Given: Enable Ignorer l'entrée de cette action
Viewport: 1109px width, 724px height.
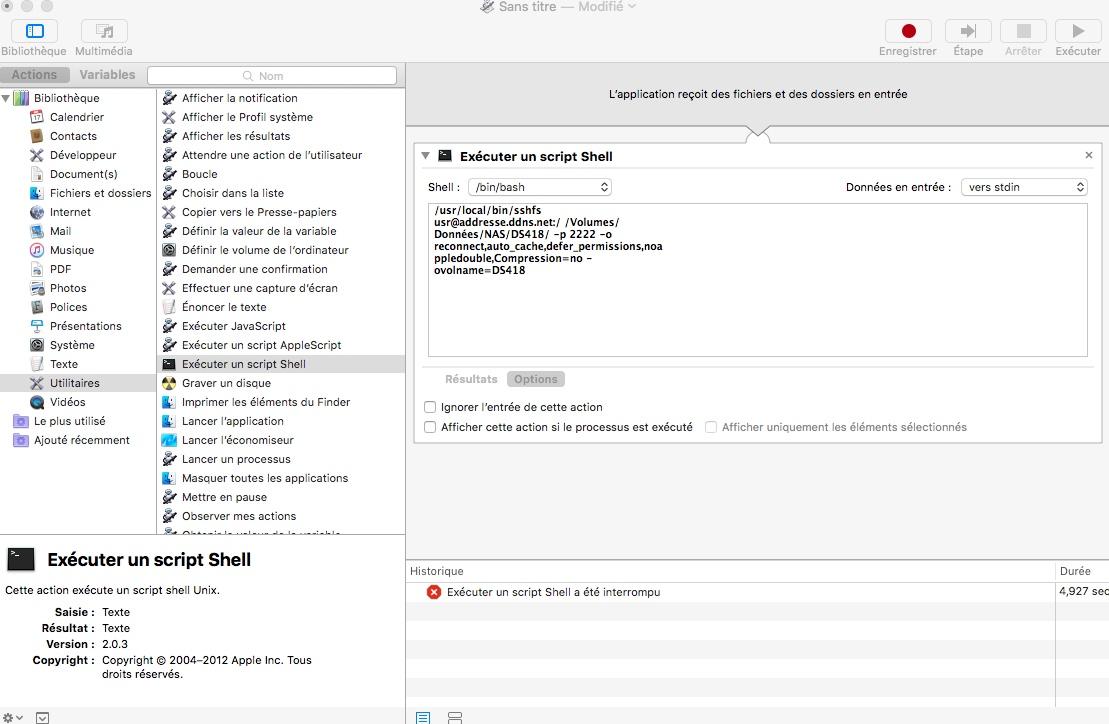Looking at the screenshot, I should point(430,407).
